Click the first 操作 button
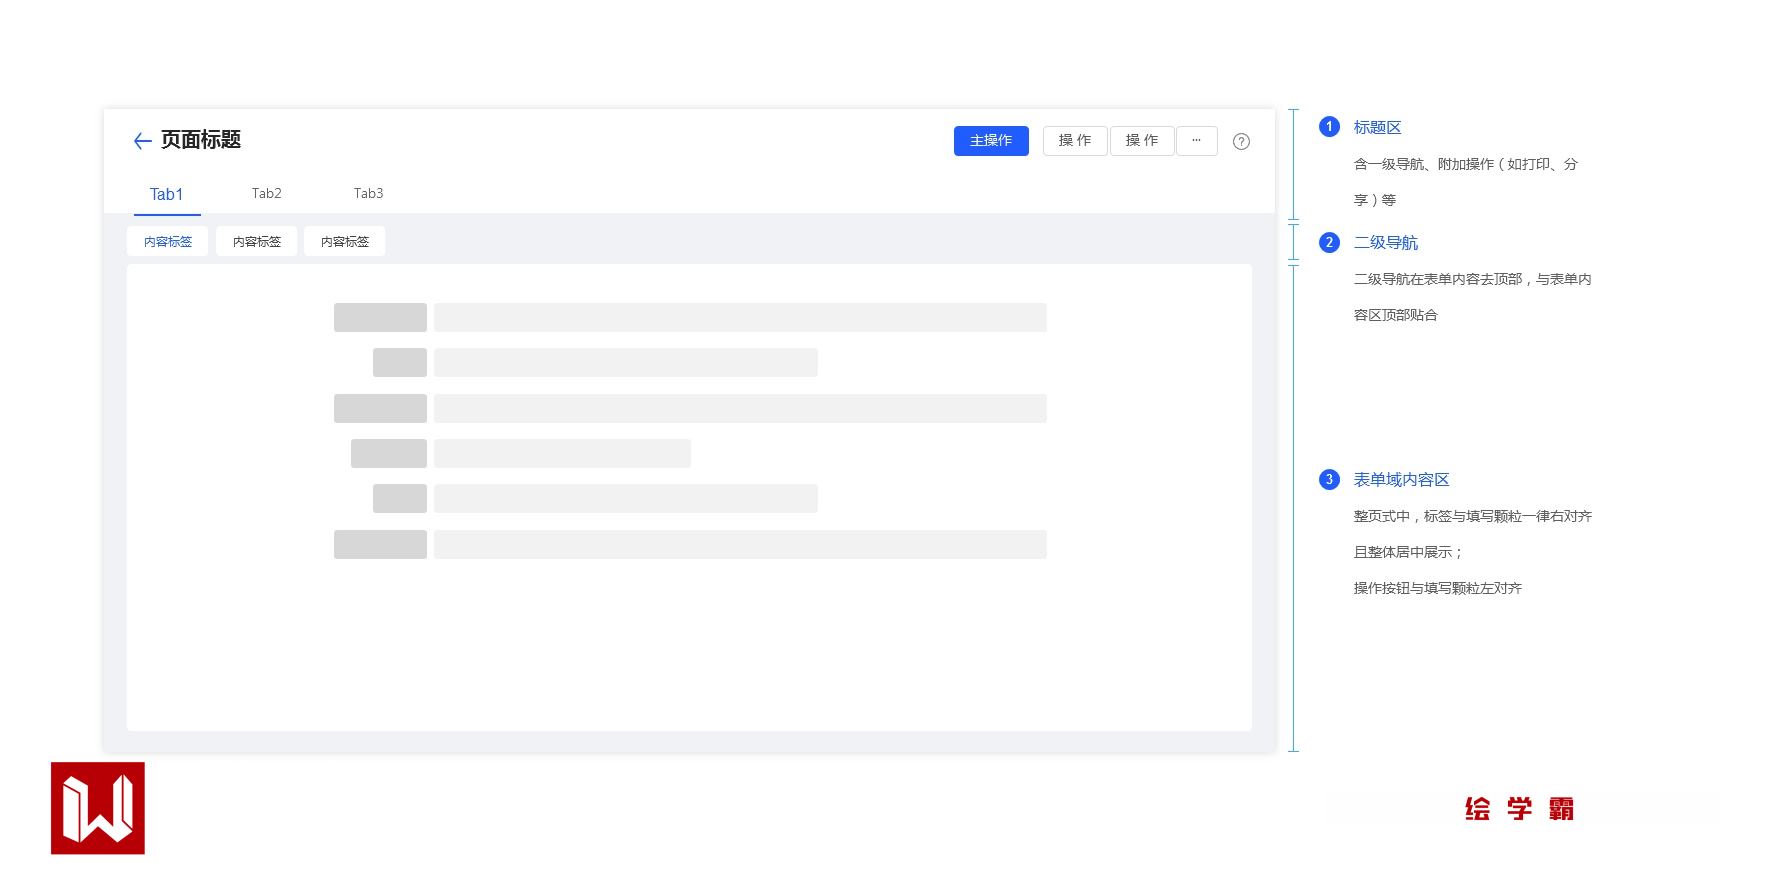Viewport: 1772px width, 890px height. [1075, 141]
